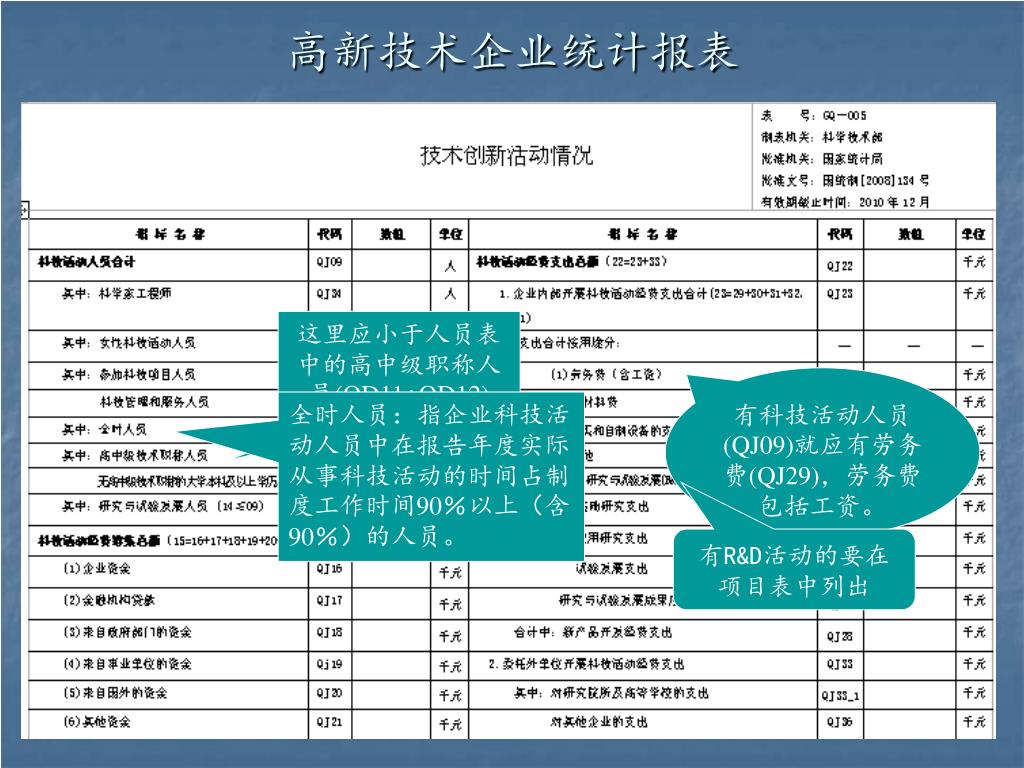Click the header line 批准机关: 国家统计局

tap(822, 159)
